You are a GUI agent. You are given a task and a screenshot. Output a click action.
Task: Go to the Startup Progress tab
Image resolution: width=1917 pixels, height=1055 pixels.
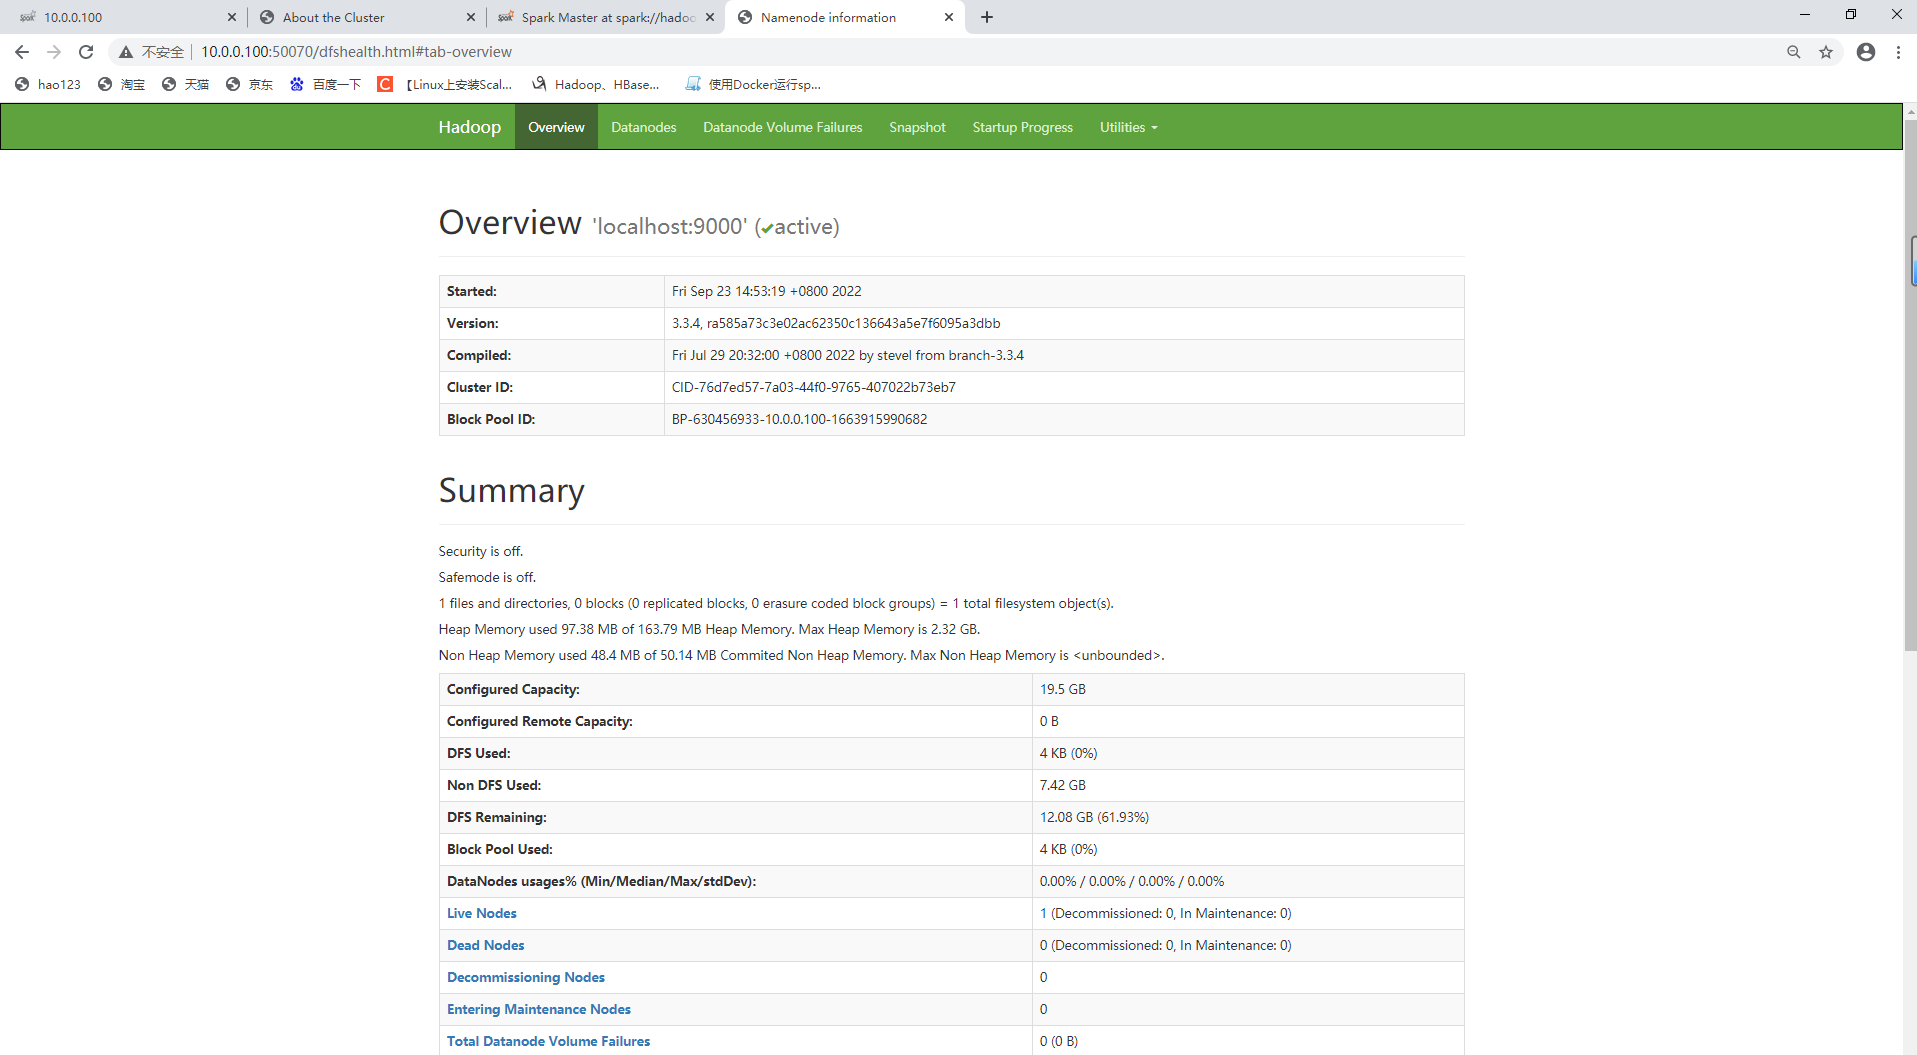tap(1022, 127)
